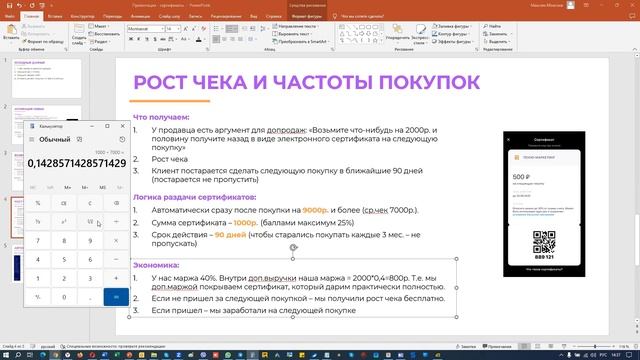Toggle strikethrough formatting

[163, 39]
